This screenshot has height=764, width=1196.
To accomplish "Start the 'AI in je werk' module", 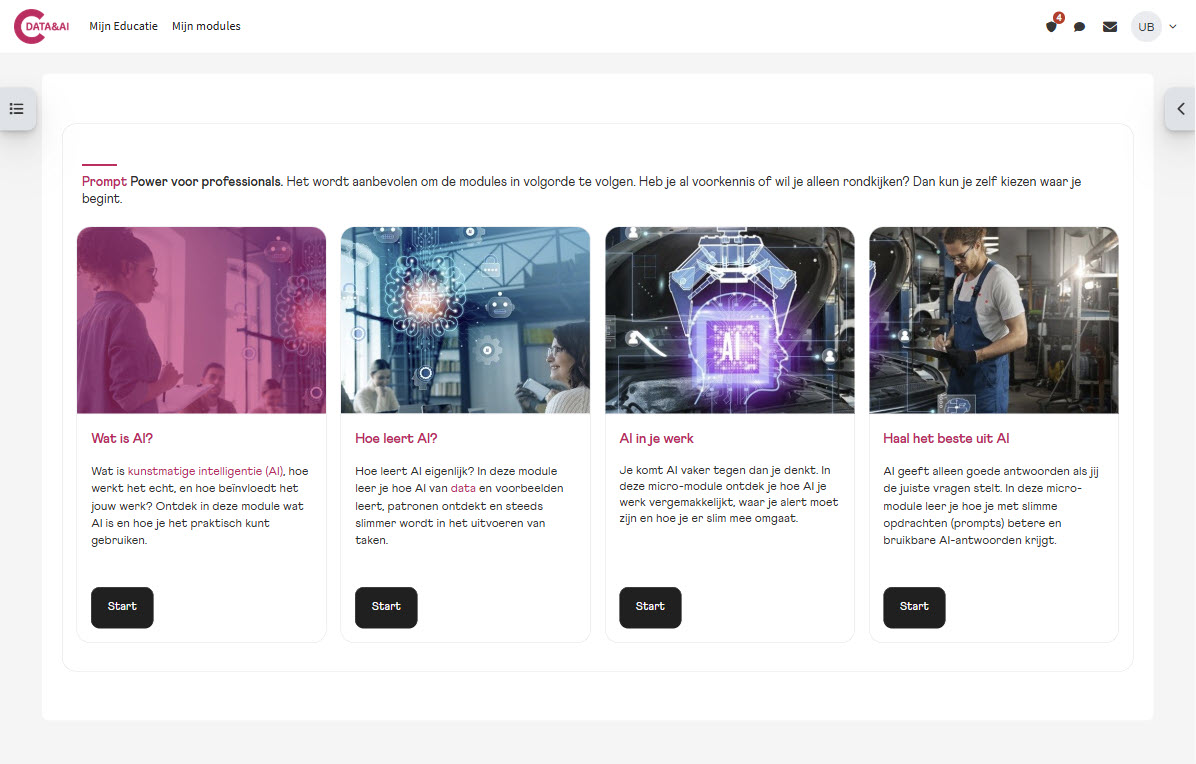I will (650, 607).
